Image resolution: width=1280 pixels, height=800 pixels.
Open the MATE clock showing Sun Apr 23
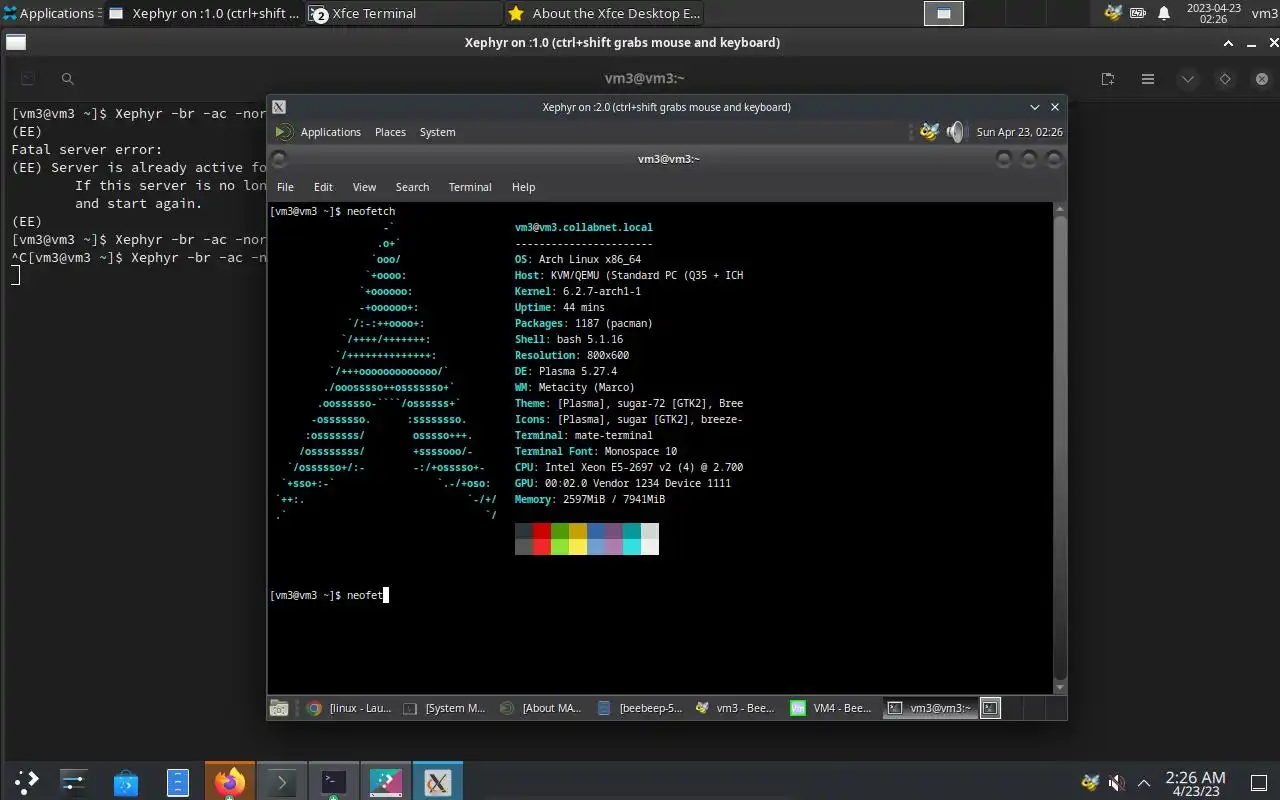[x=1019, y=132]
